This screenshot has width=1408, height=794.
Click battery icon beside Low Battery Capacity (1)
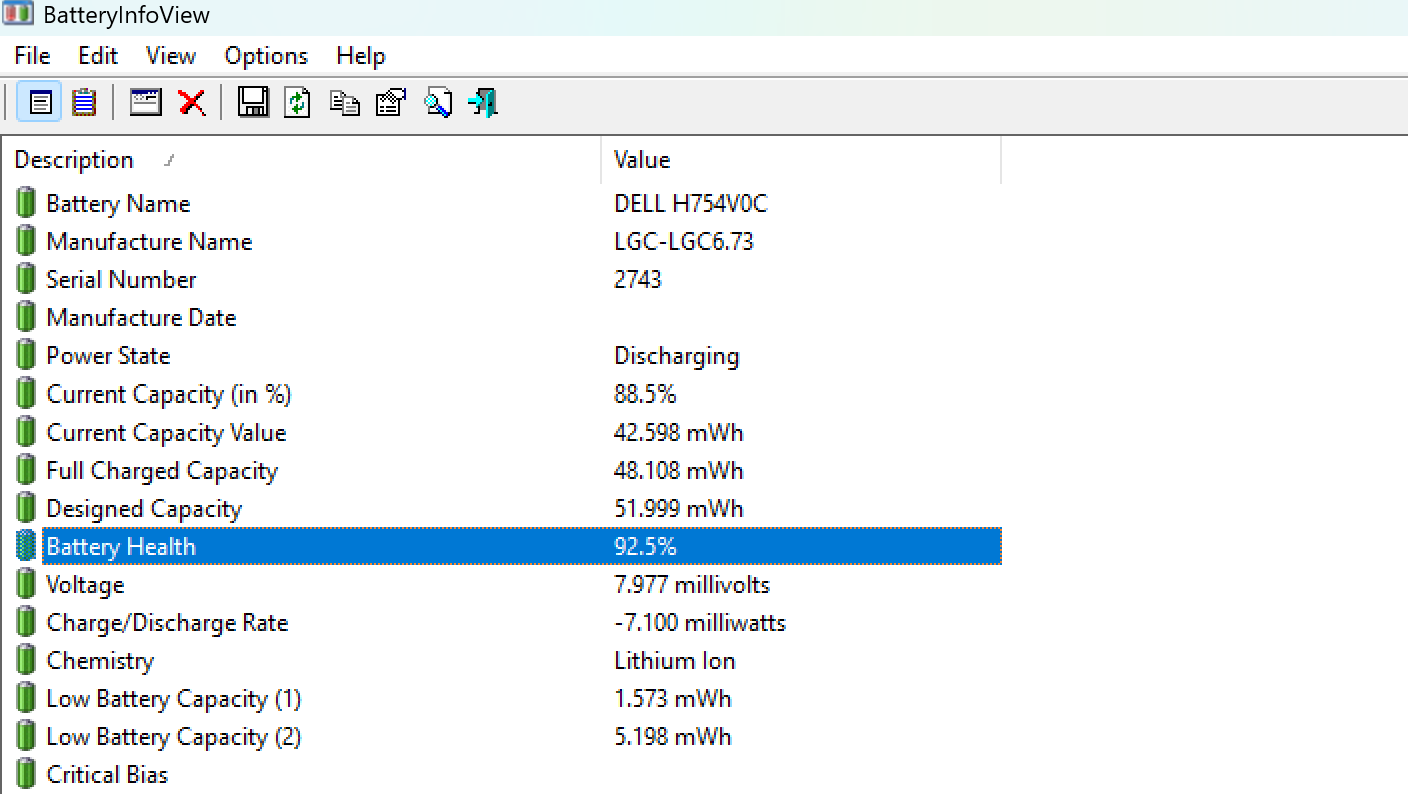(26, 698)
